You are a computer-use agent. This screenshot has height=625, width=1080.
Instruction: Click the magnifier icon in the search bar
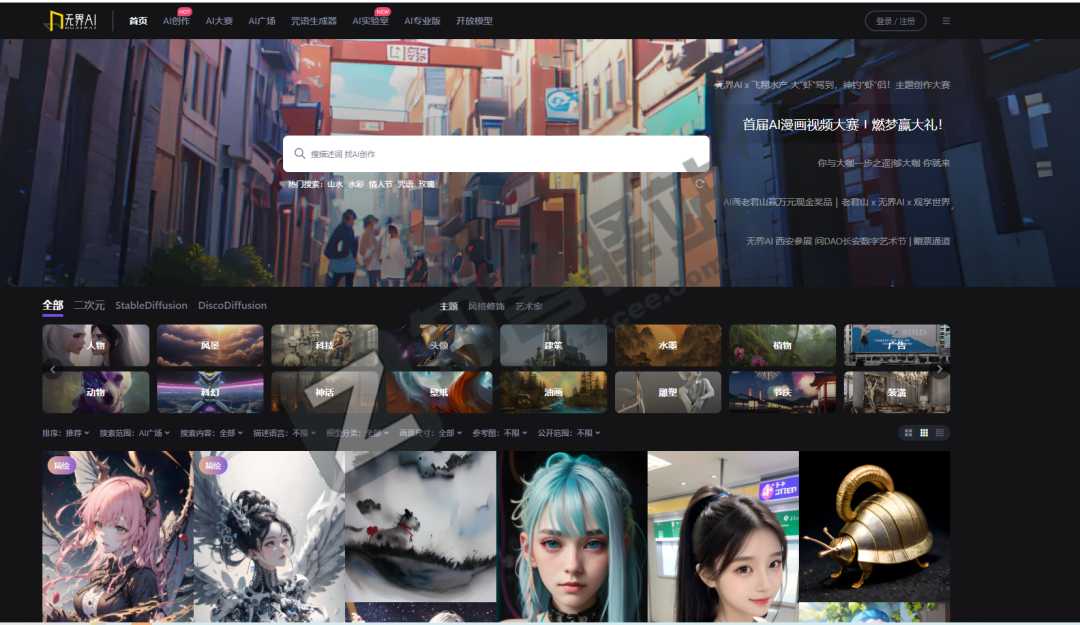click(299, 154)
